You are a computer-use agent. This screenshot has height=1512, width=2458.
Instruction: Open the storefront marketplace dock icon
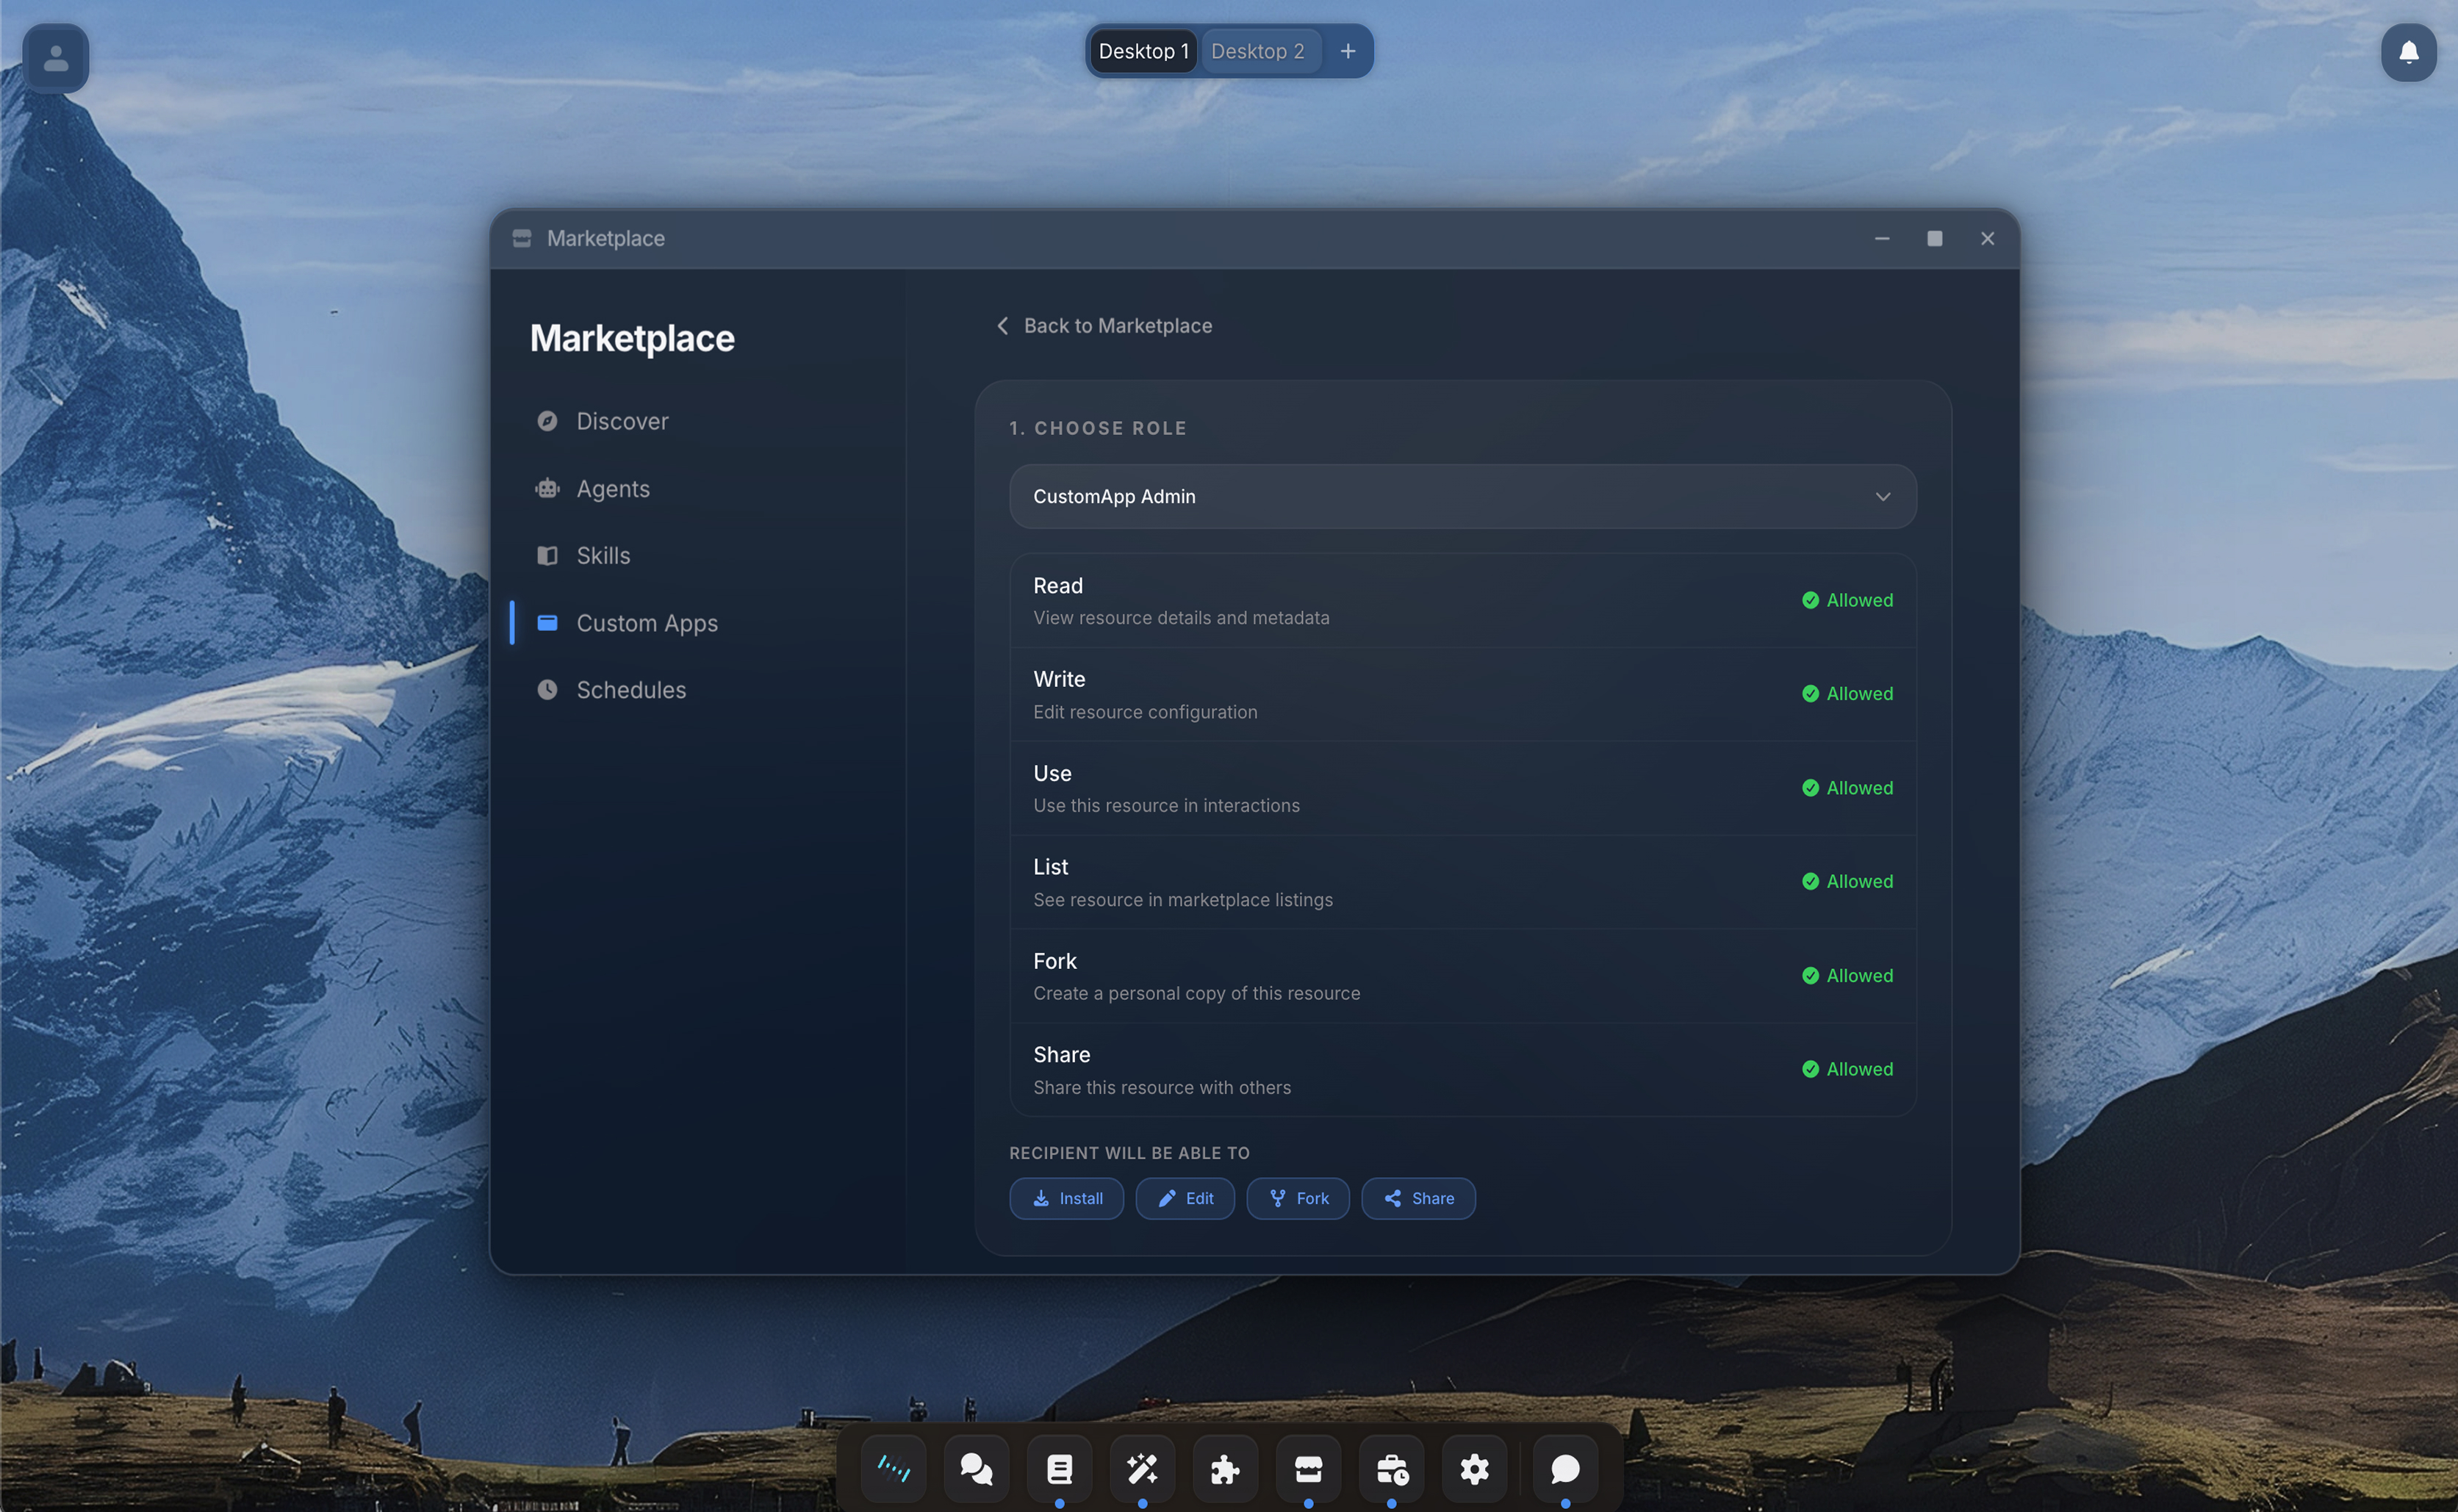1308,1468
